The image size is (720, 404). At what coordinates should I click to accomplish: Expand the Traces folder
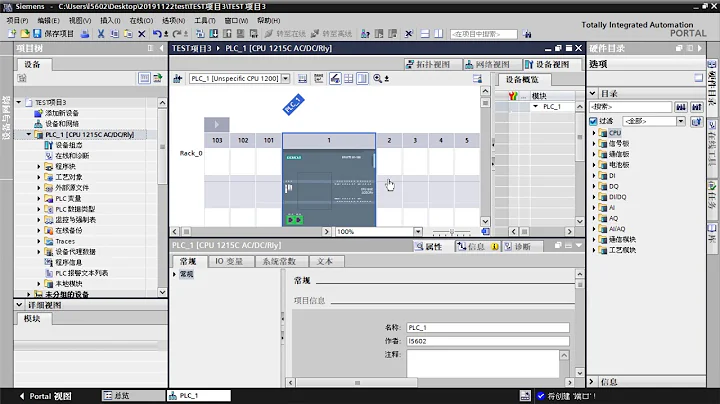click(x=39, y=241)
